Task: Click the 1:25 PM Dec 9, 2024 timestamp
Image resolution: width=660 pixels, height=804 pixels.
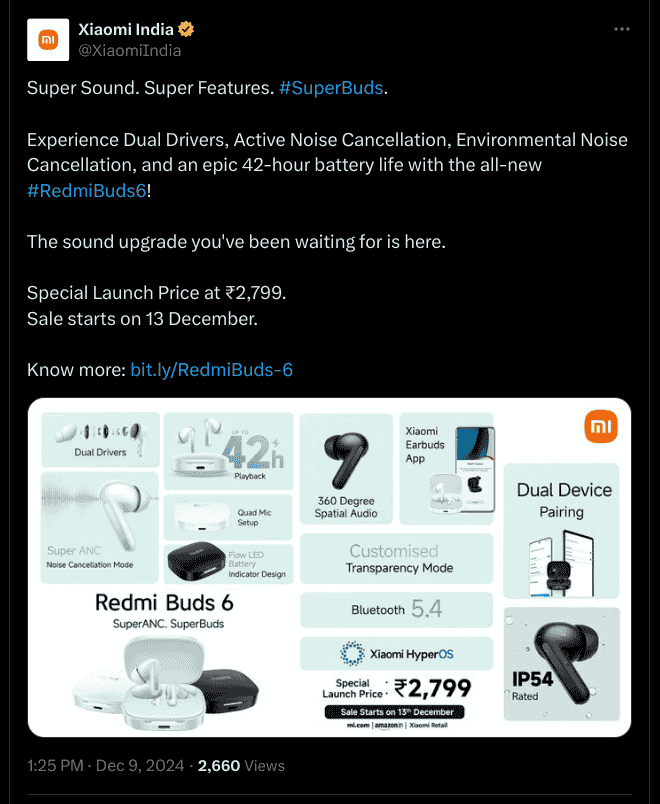Action: tap(105, 766)
